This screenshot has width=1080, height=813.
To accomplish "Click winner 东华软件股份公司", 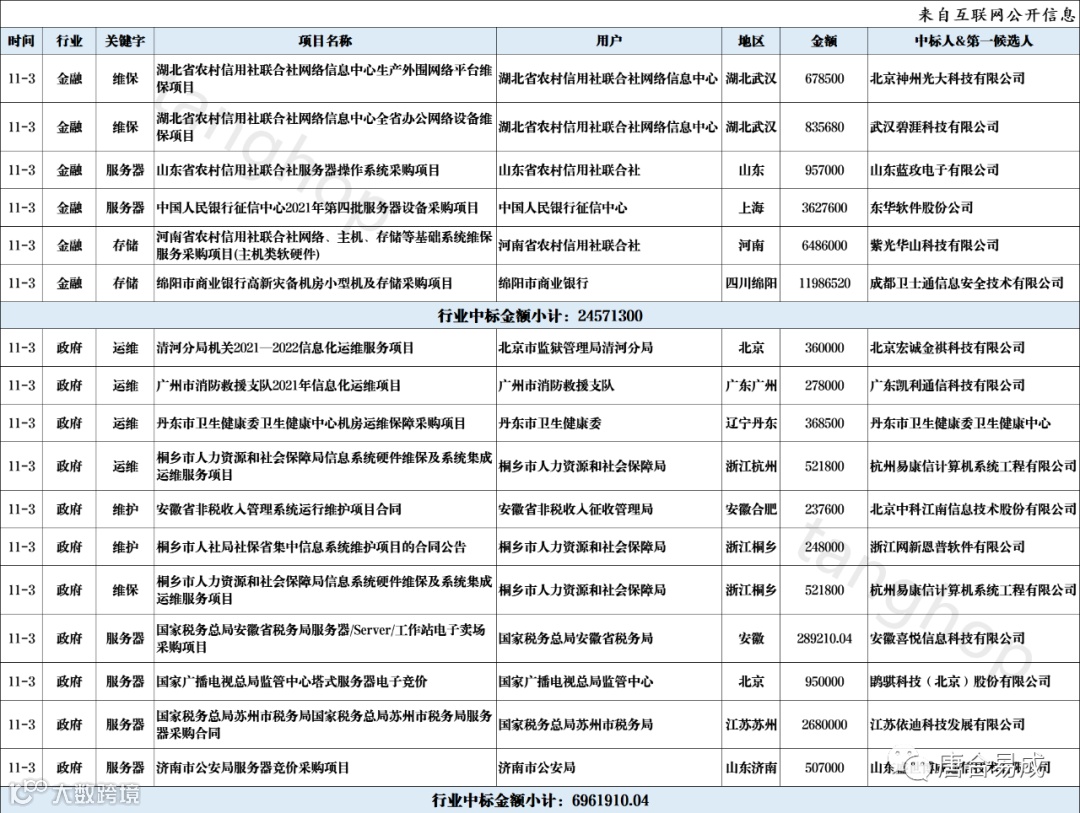I will [921, 207].
